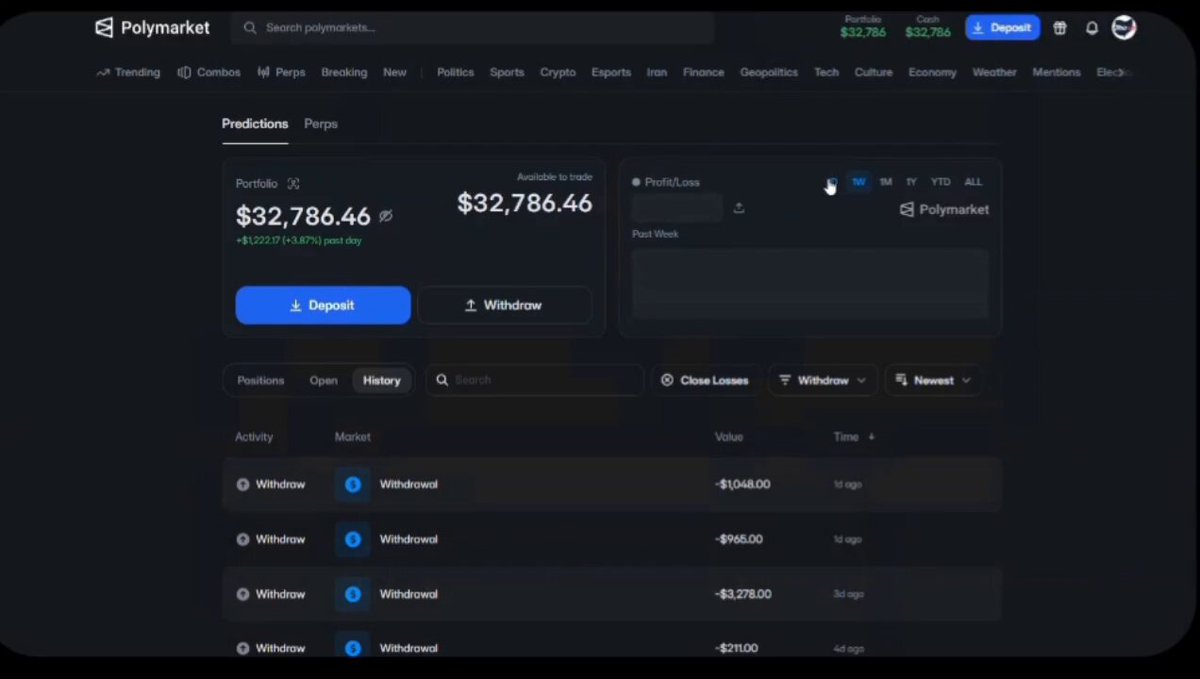Click the Withdraw button beside the large Deposit

[x=505, y=305]
